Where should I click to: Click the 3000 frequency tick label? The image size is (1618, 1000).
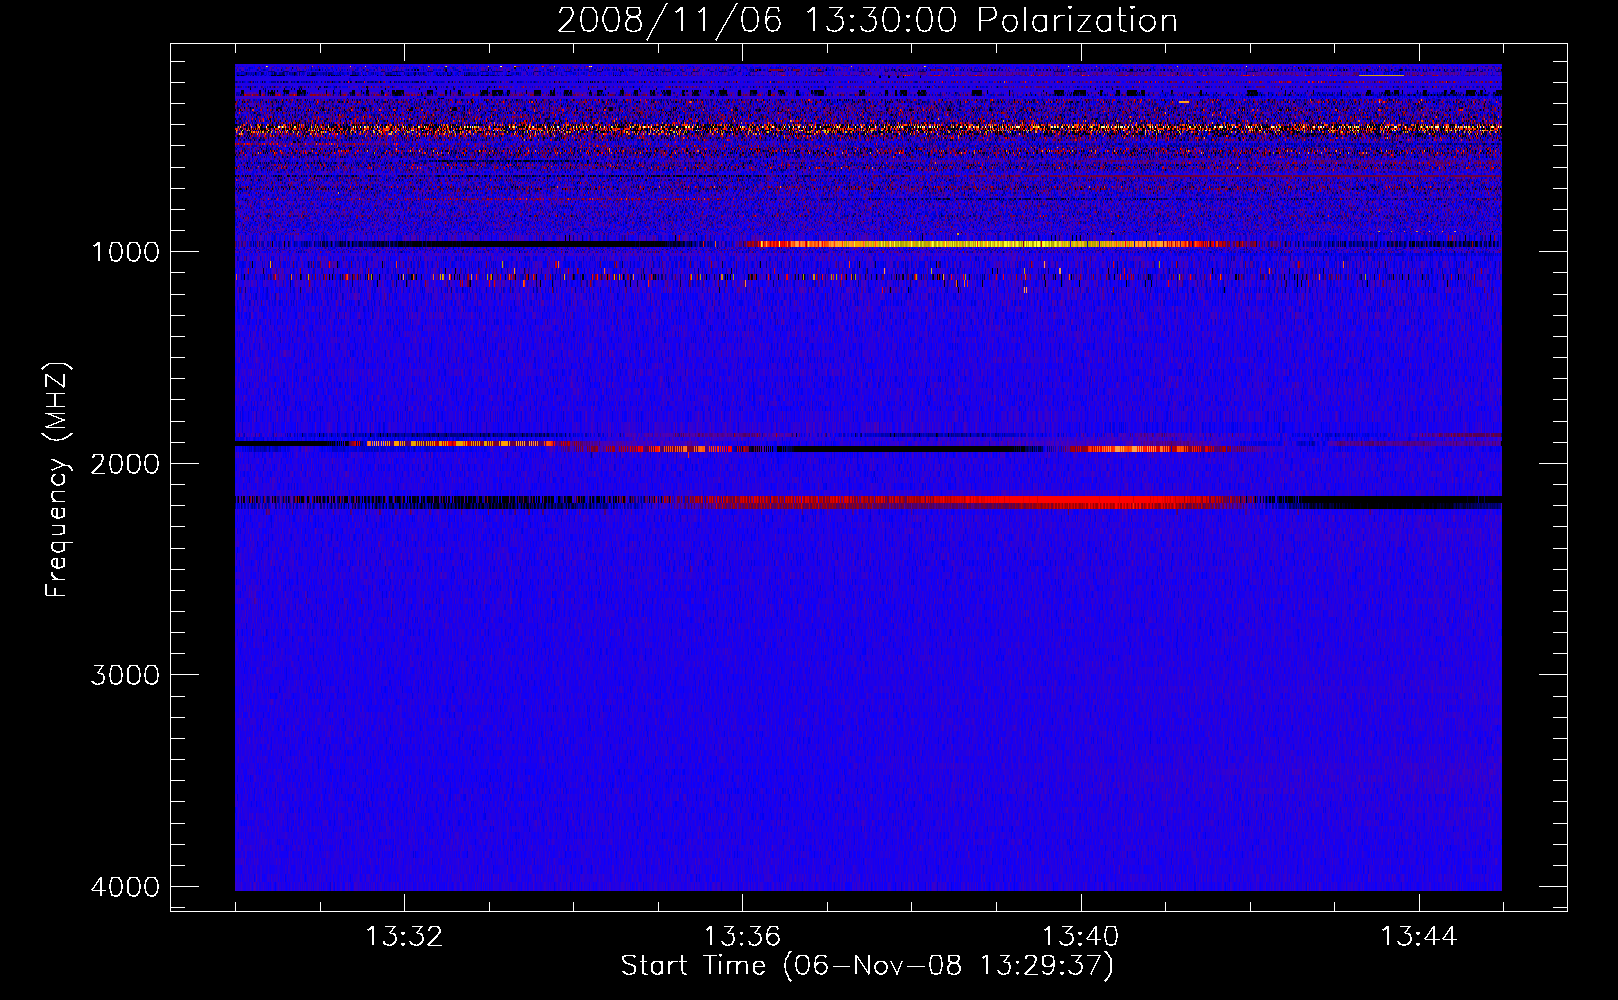pos(125,675)
